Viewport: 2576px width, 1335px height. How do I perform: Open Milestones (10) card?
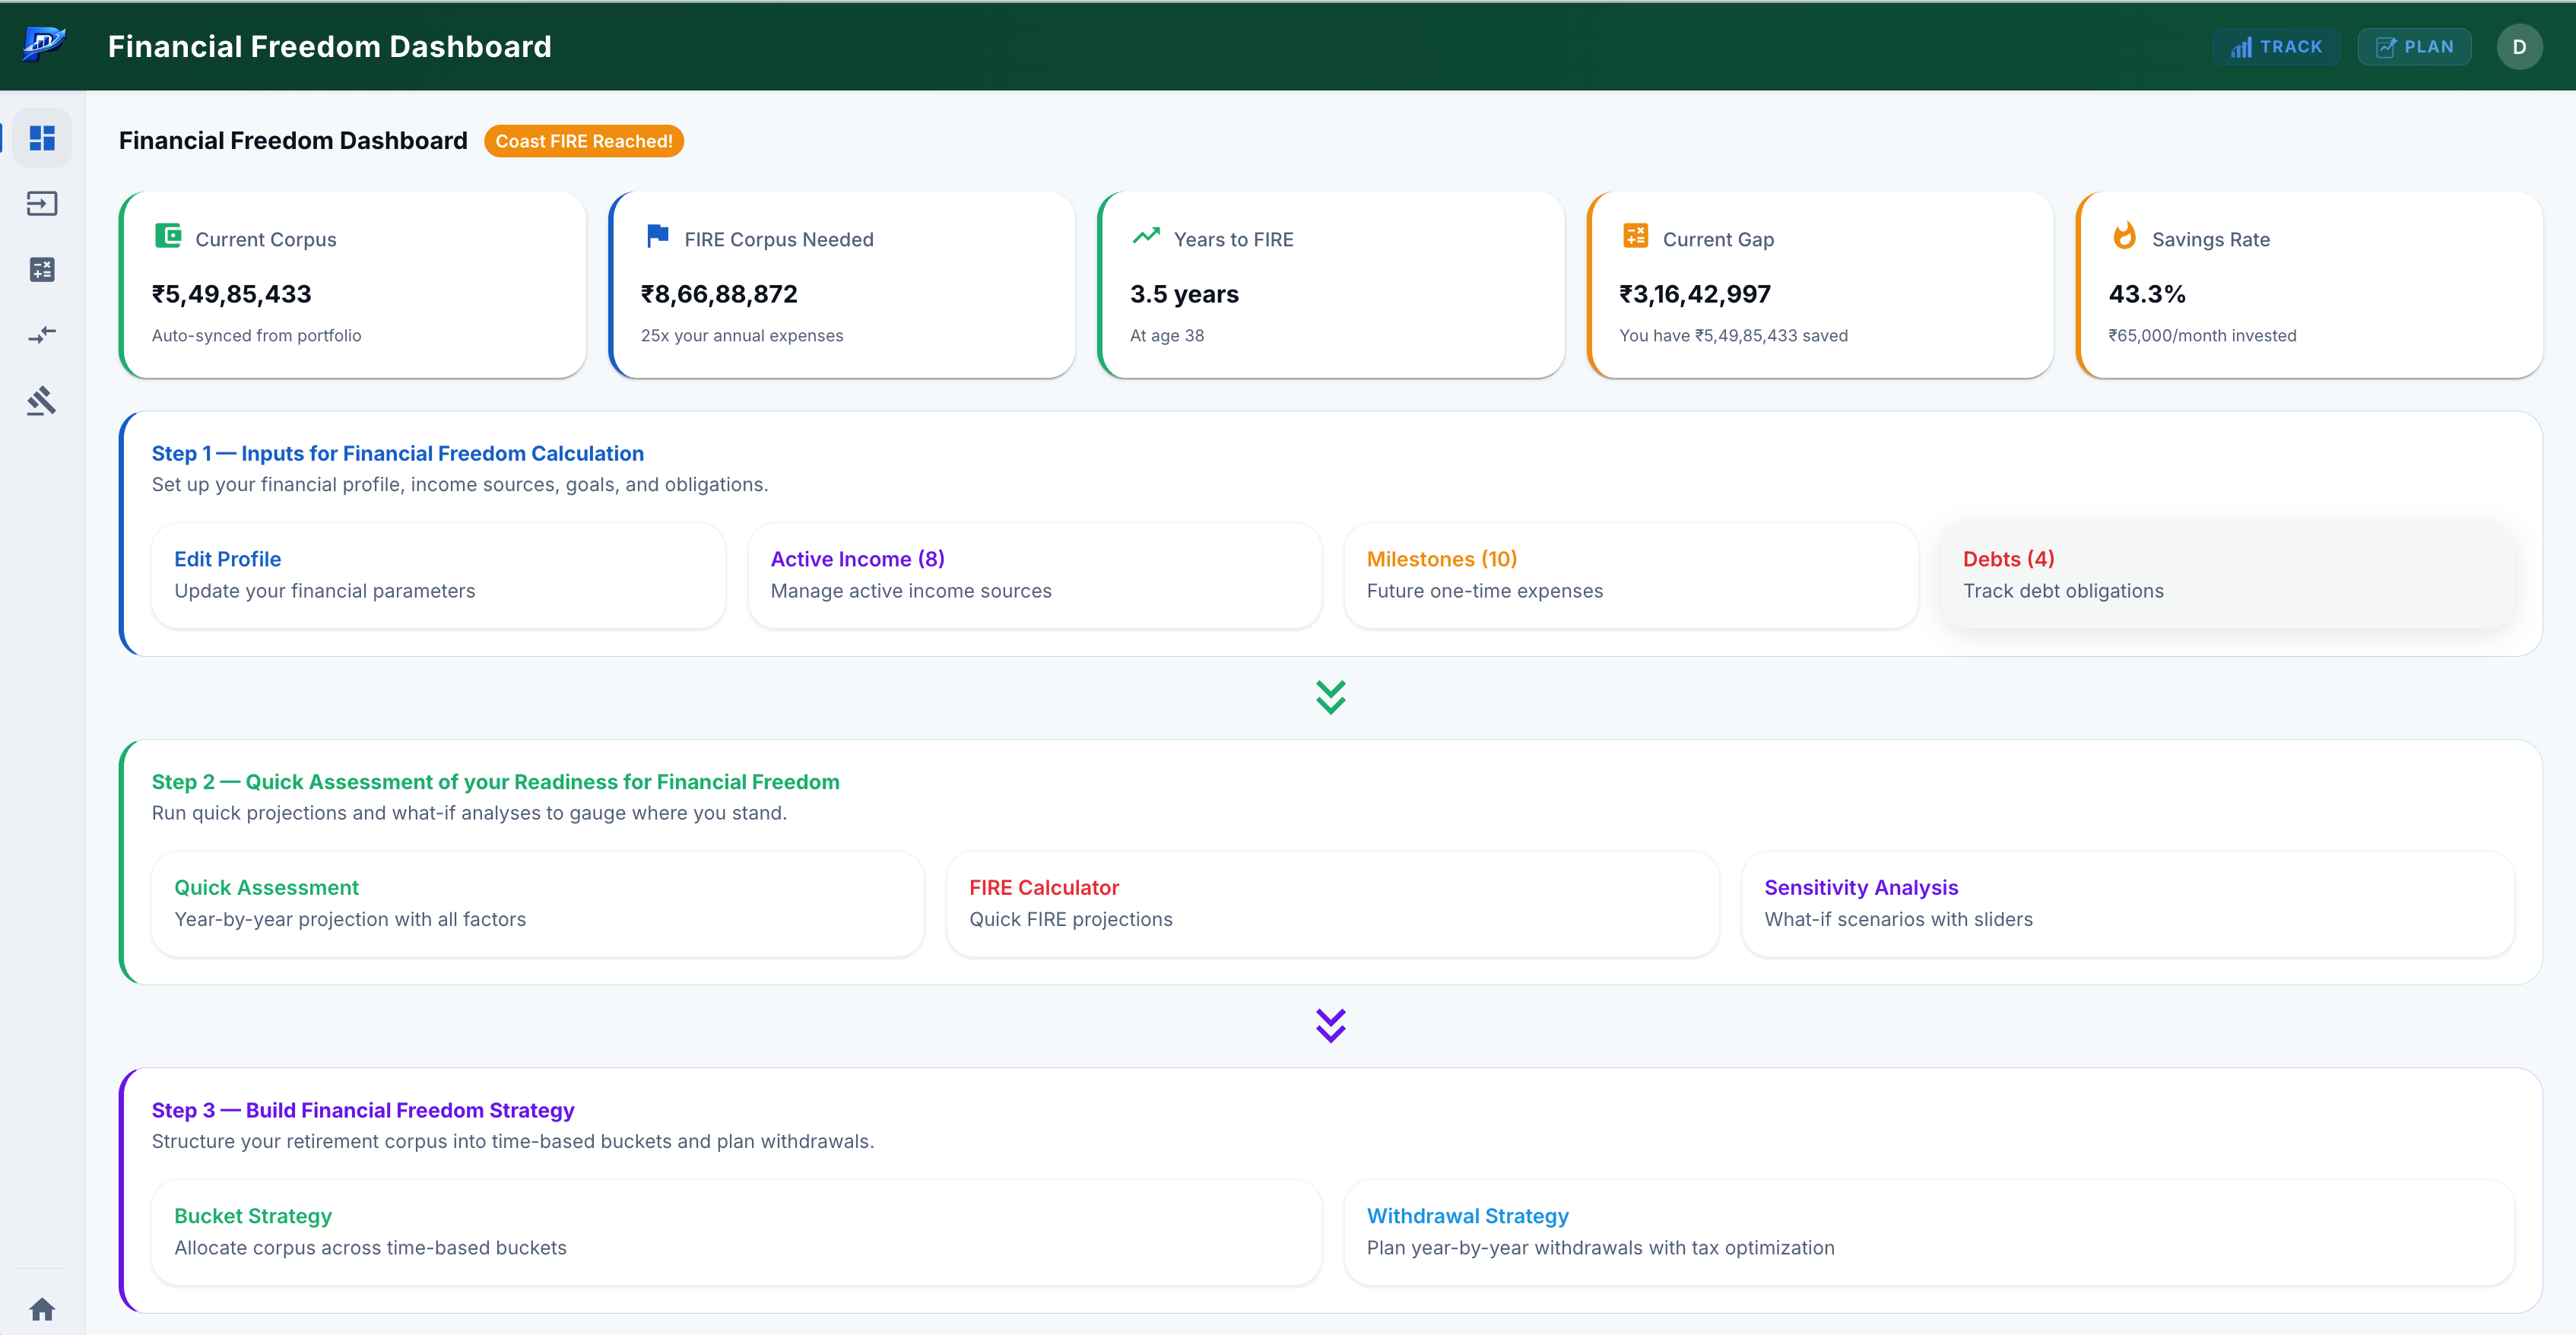point(1631,575)
